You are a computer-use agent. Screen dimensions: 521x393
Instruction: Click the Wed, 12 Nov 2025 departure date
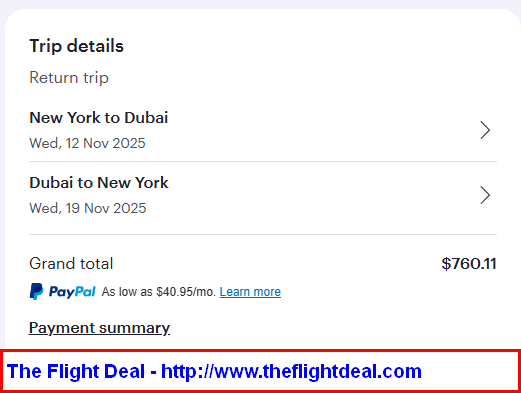pyautogui.click(x=87, y=143)
